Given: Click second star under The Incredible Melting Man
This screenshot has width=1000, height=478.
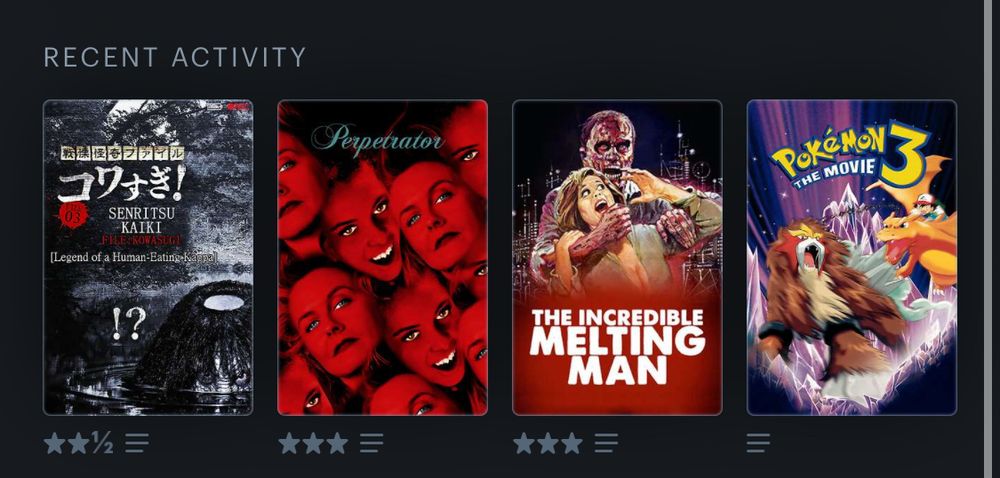Looking at the screenshot, I should pyautogui.click(x=548, y=443).
